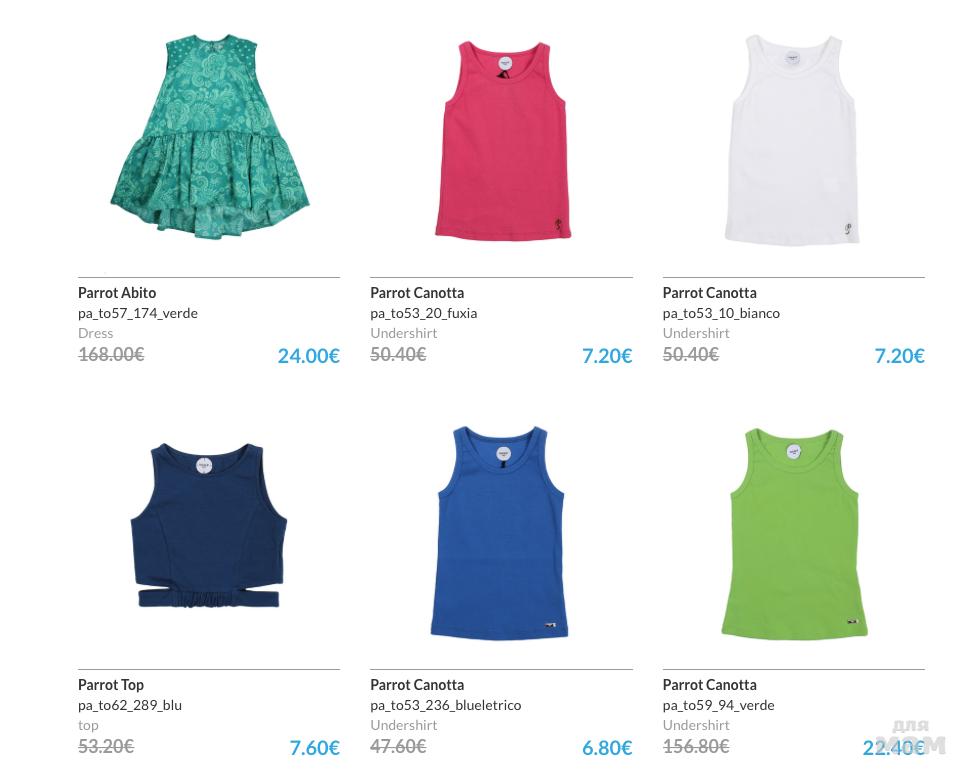Click Parrot Canotta title for bianco item
Image resolution: width=961 pixels, height=769 pixels.
(709, 293)
